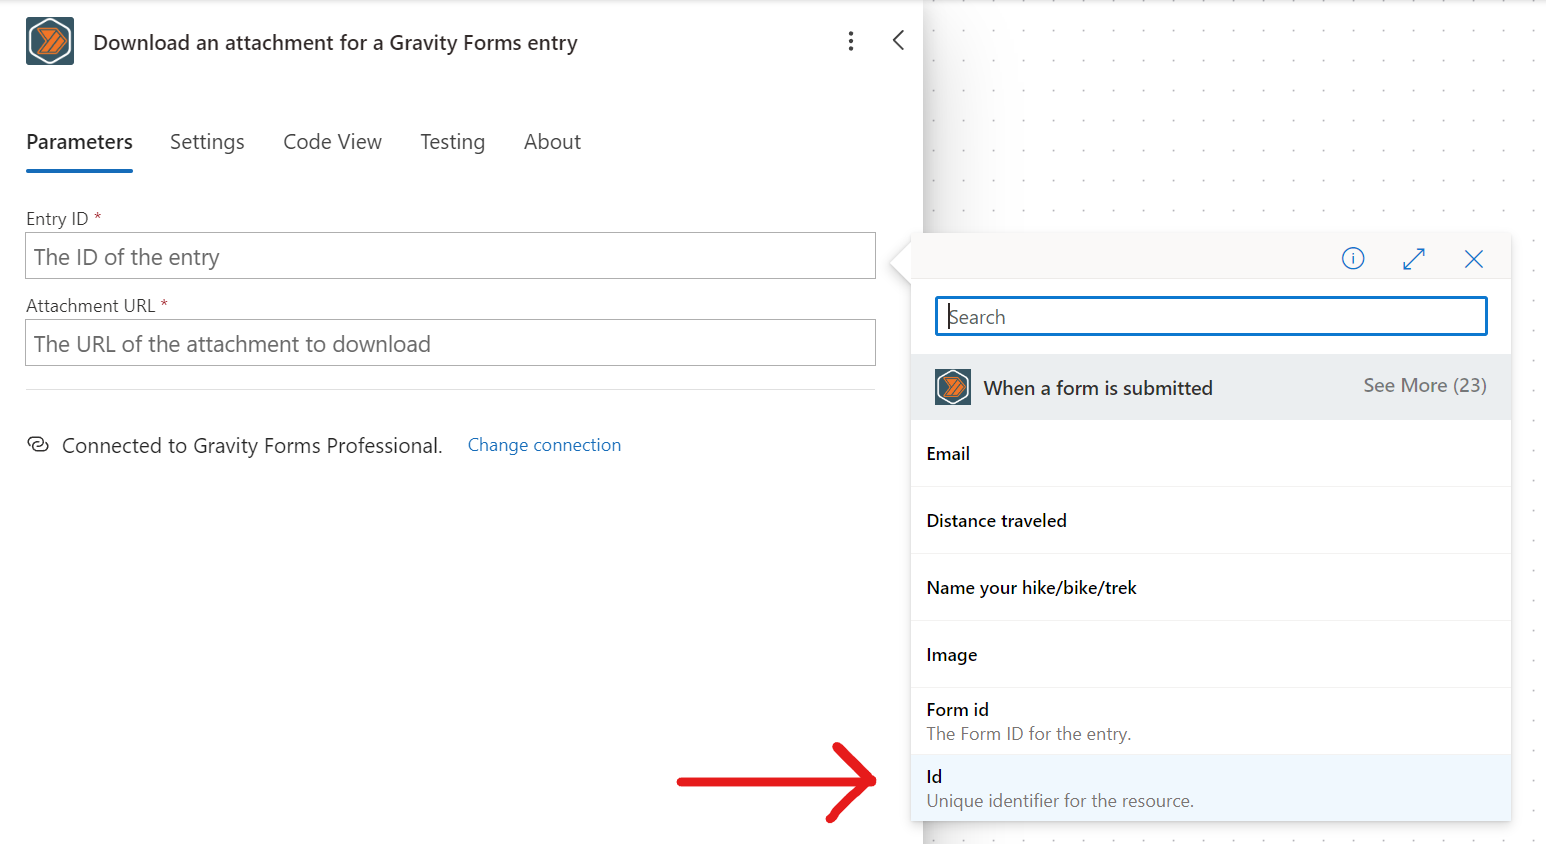Click the dynamic content Search box
The height and width of the screenshot is (844, 1546).
click(1211, 316)
